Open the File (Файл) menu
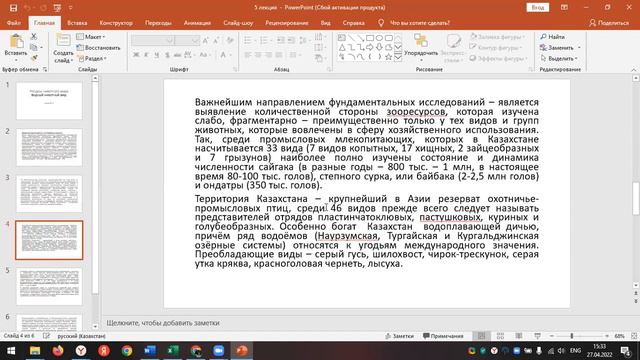Screen dimensions: 640x360 13,23
